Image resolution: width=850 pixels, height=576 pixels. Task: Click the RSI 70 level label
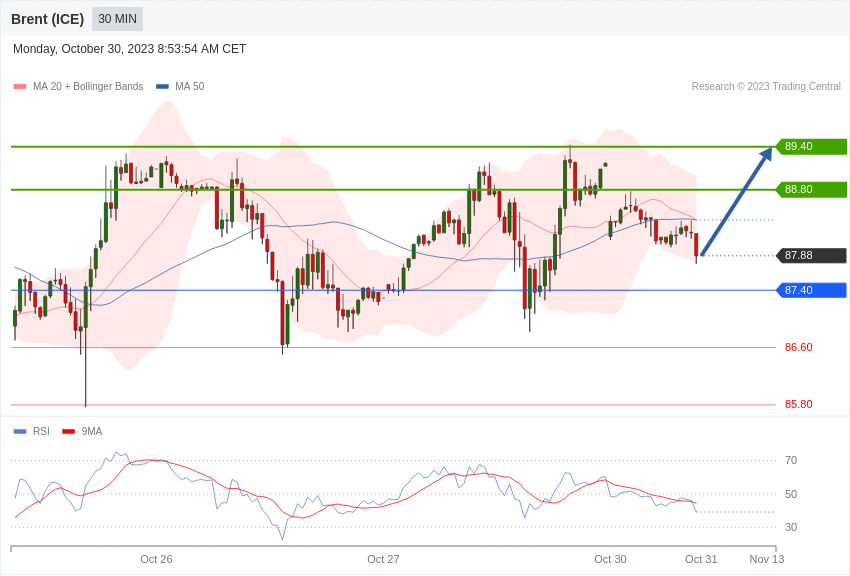(791, 461)
